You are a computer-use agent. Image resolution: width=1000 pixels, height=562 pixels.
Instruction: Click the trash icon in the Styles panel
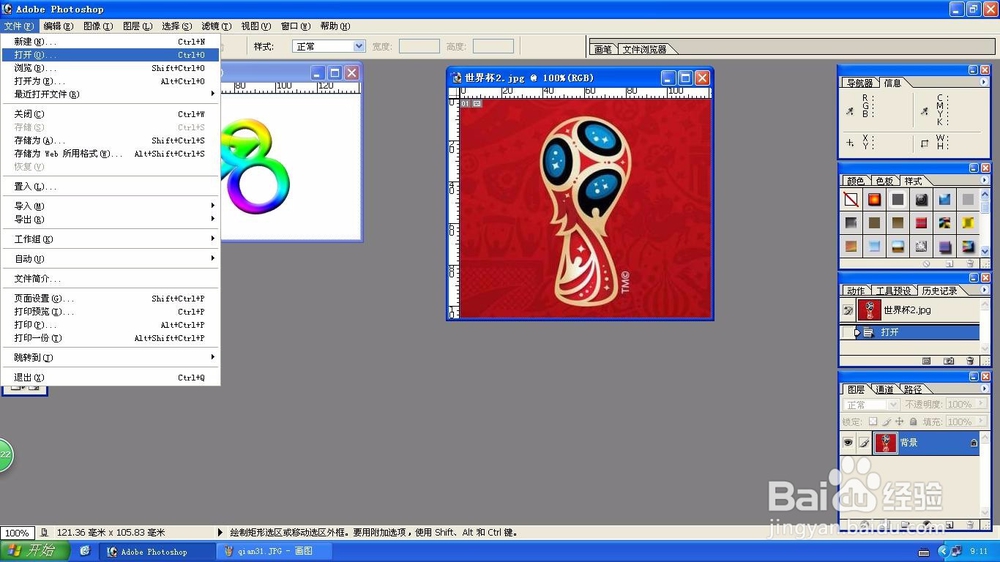tap(970, 263)
